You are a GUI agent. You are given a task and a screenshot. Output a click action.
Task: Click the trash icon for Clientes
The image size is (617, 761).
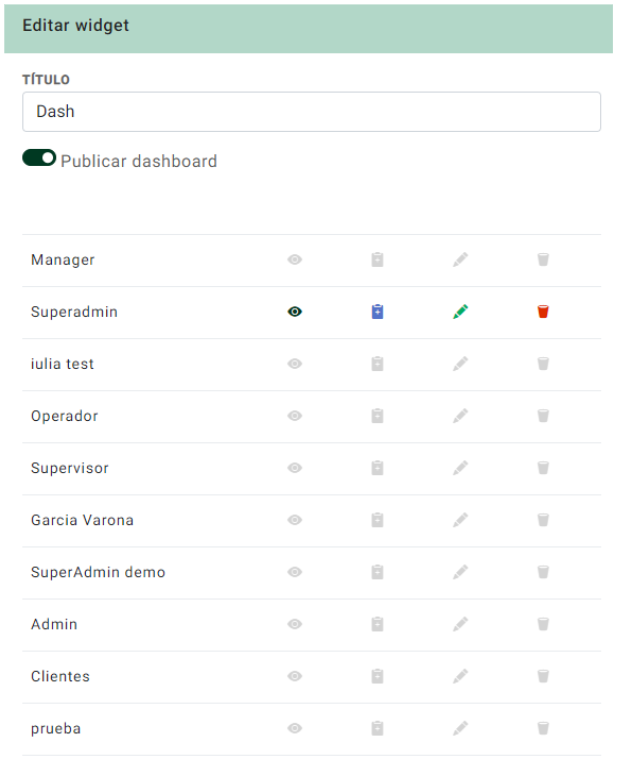[543, 676]
